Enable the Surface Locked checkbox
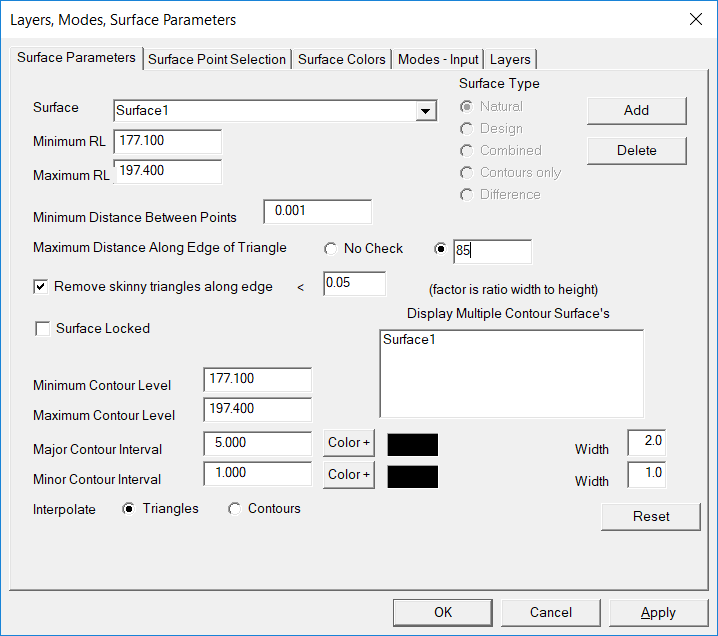The image size is (718, 636). [x=42, y=329]
